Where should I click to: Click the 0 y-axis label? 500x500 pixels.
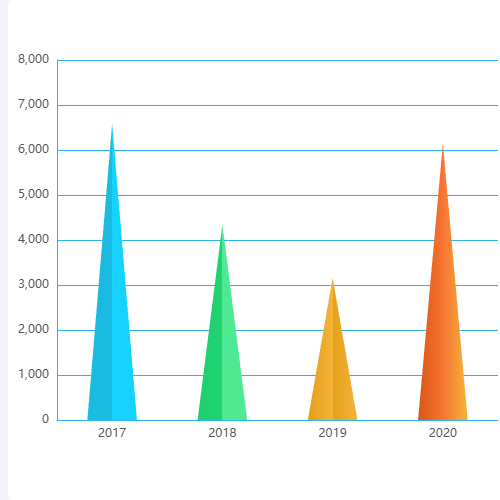coord(45,419)
